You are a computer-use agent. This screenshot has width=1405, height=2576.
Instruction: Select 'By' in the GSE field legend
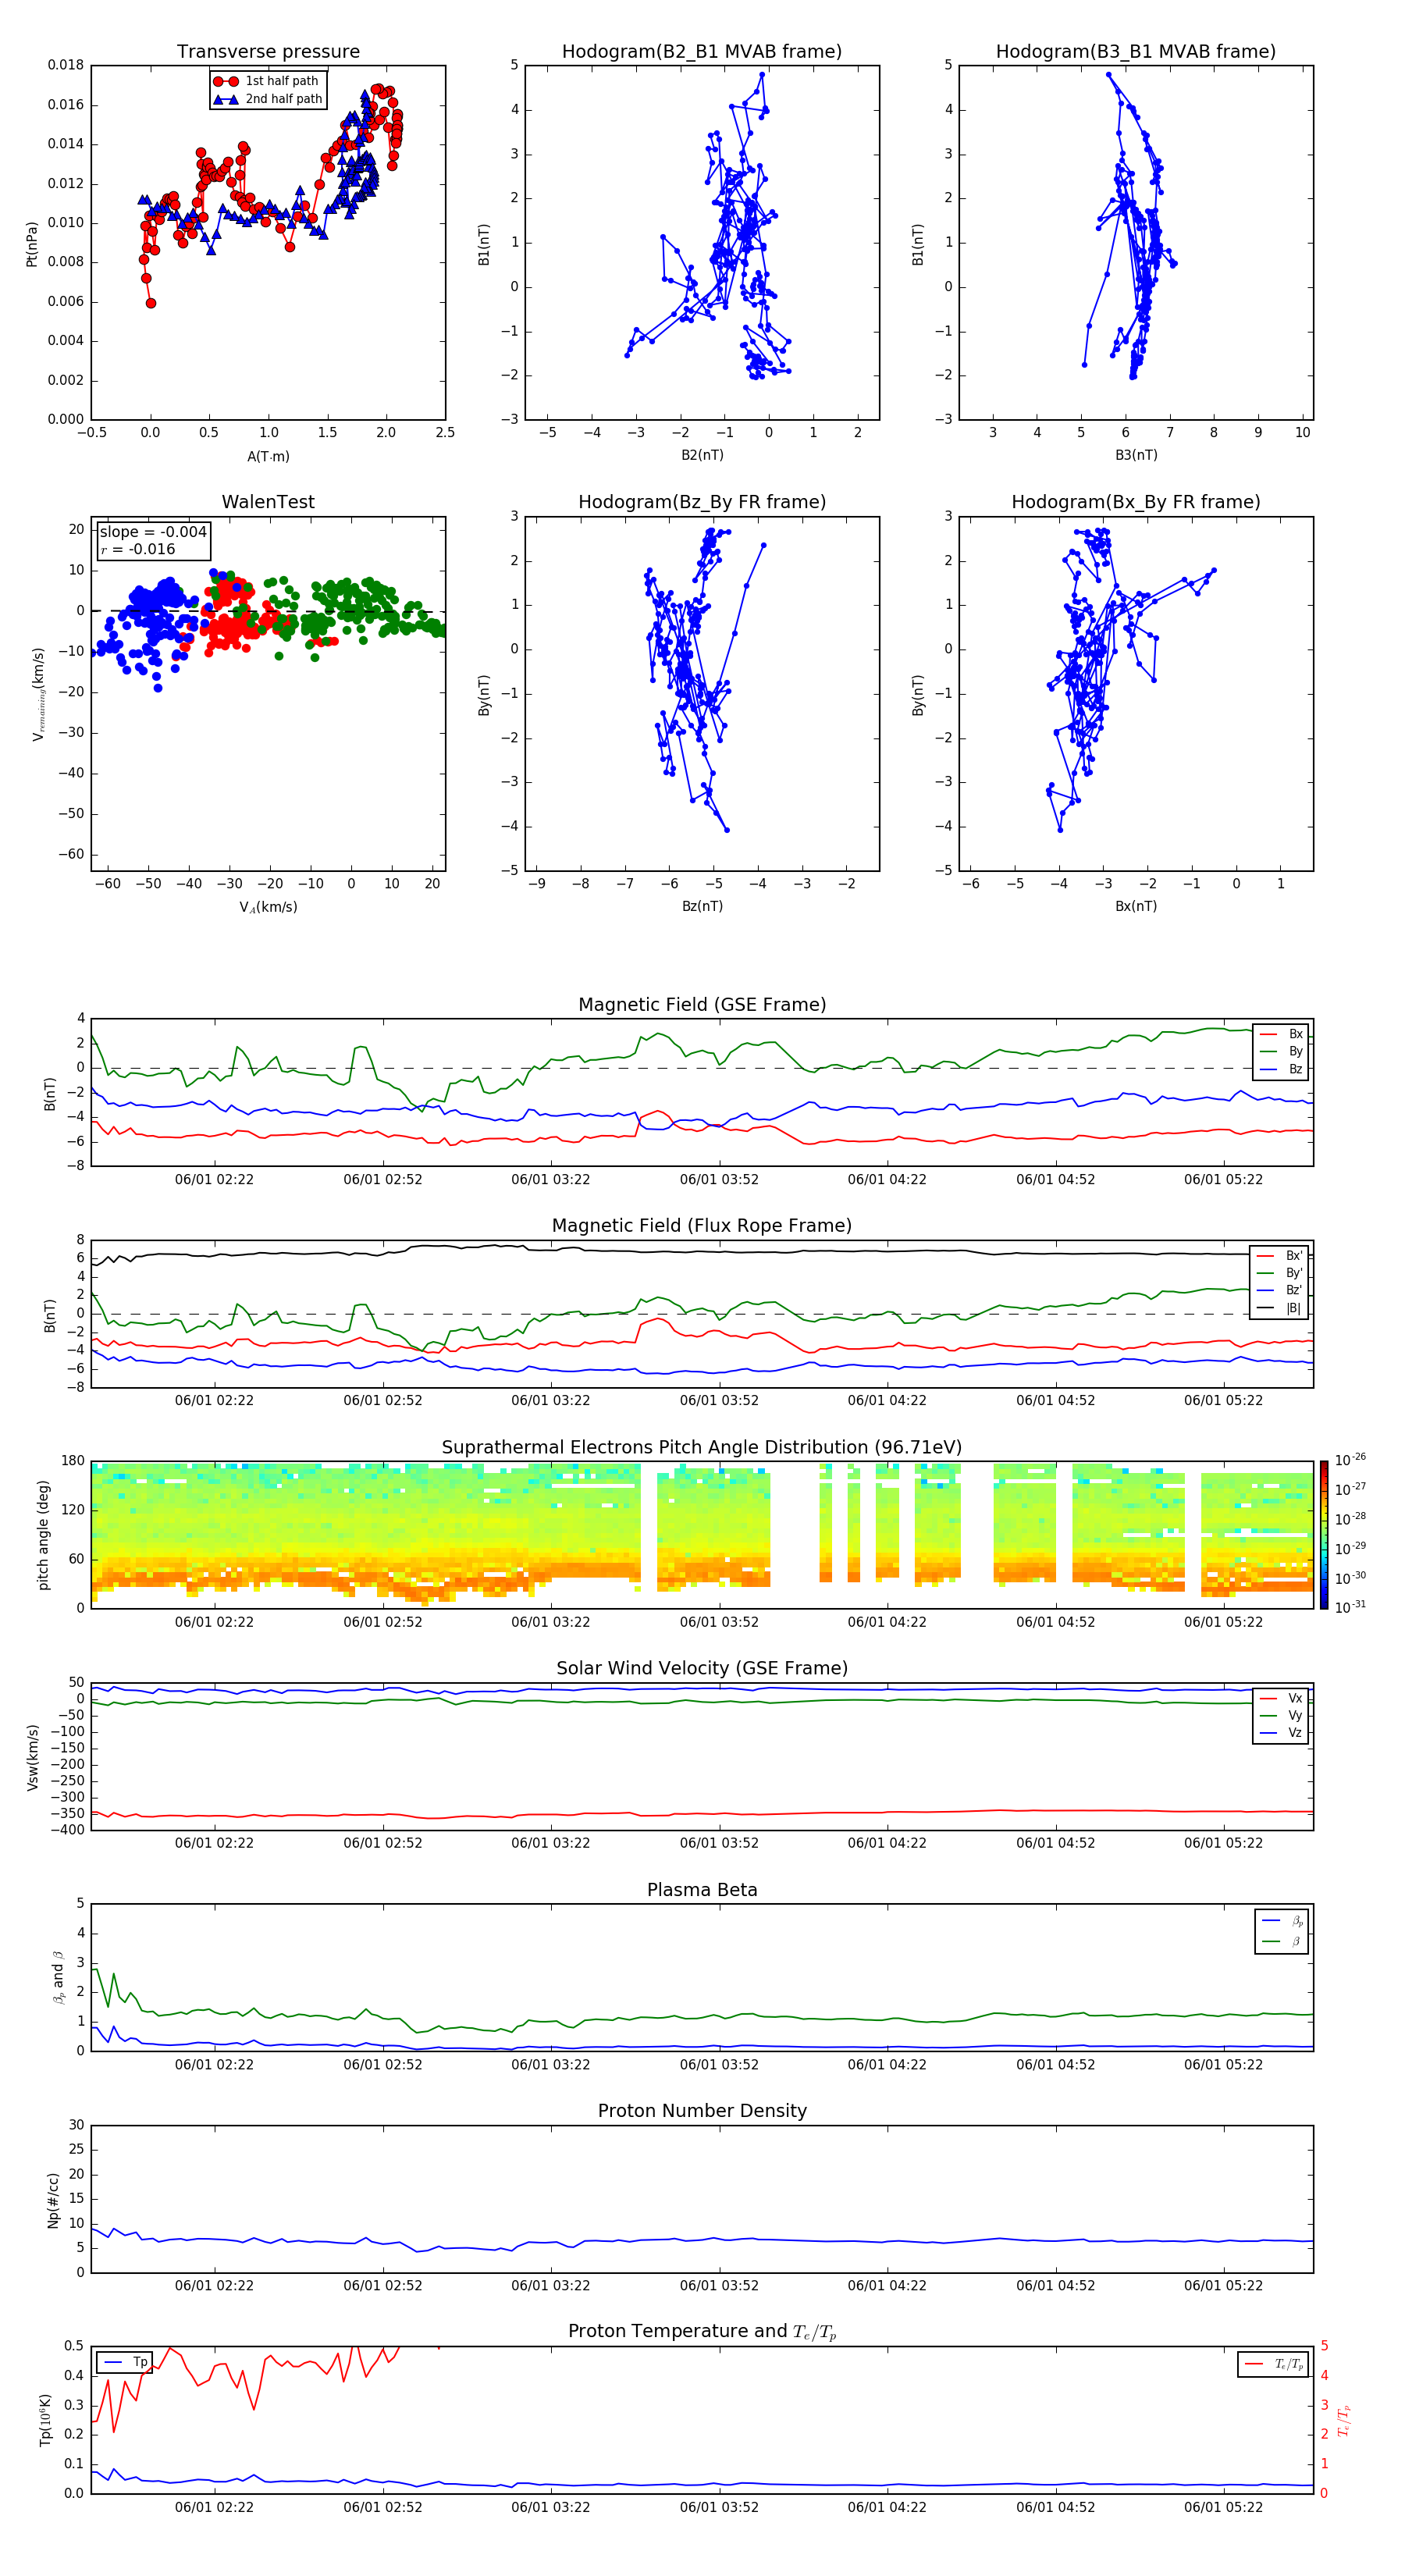coord(1281,1051)
